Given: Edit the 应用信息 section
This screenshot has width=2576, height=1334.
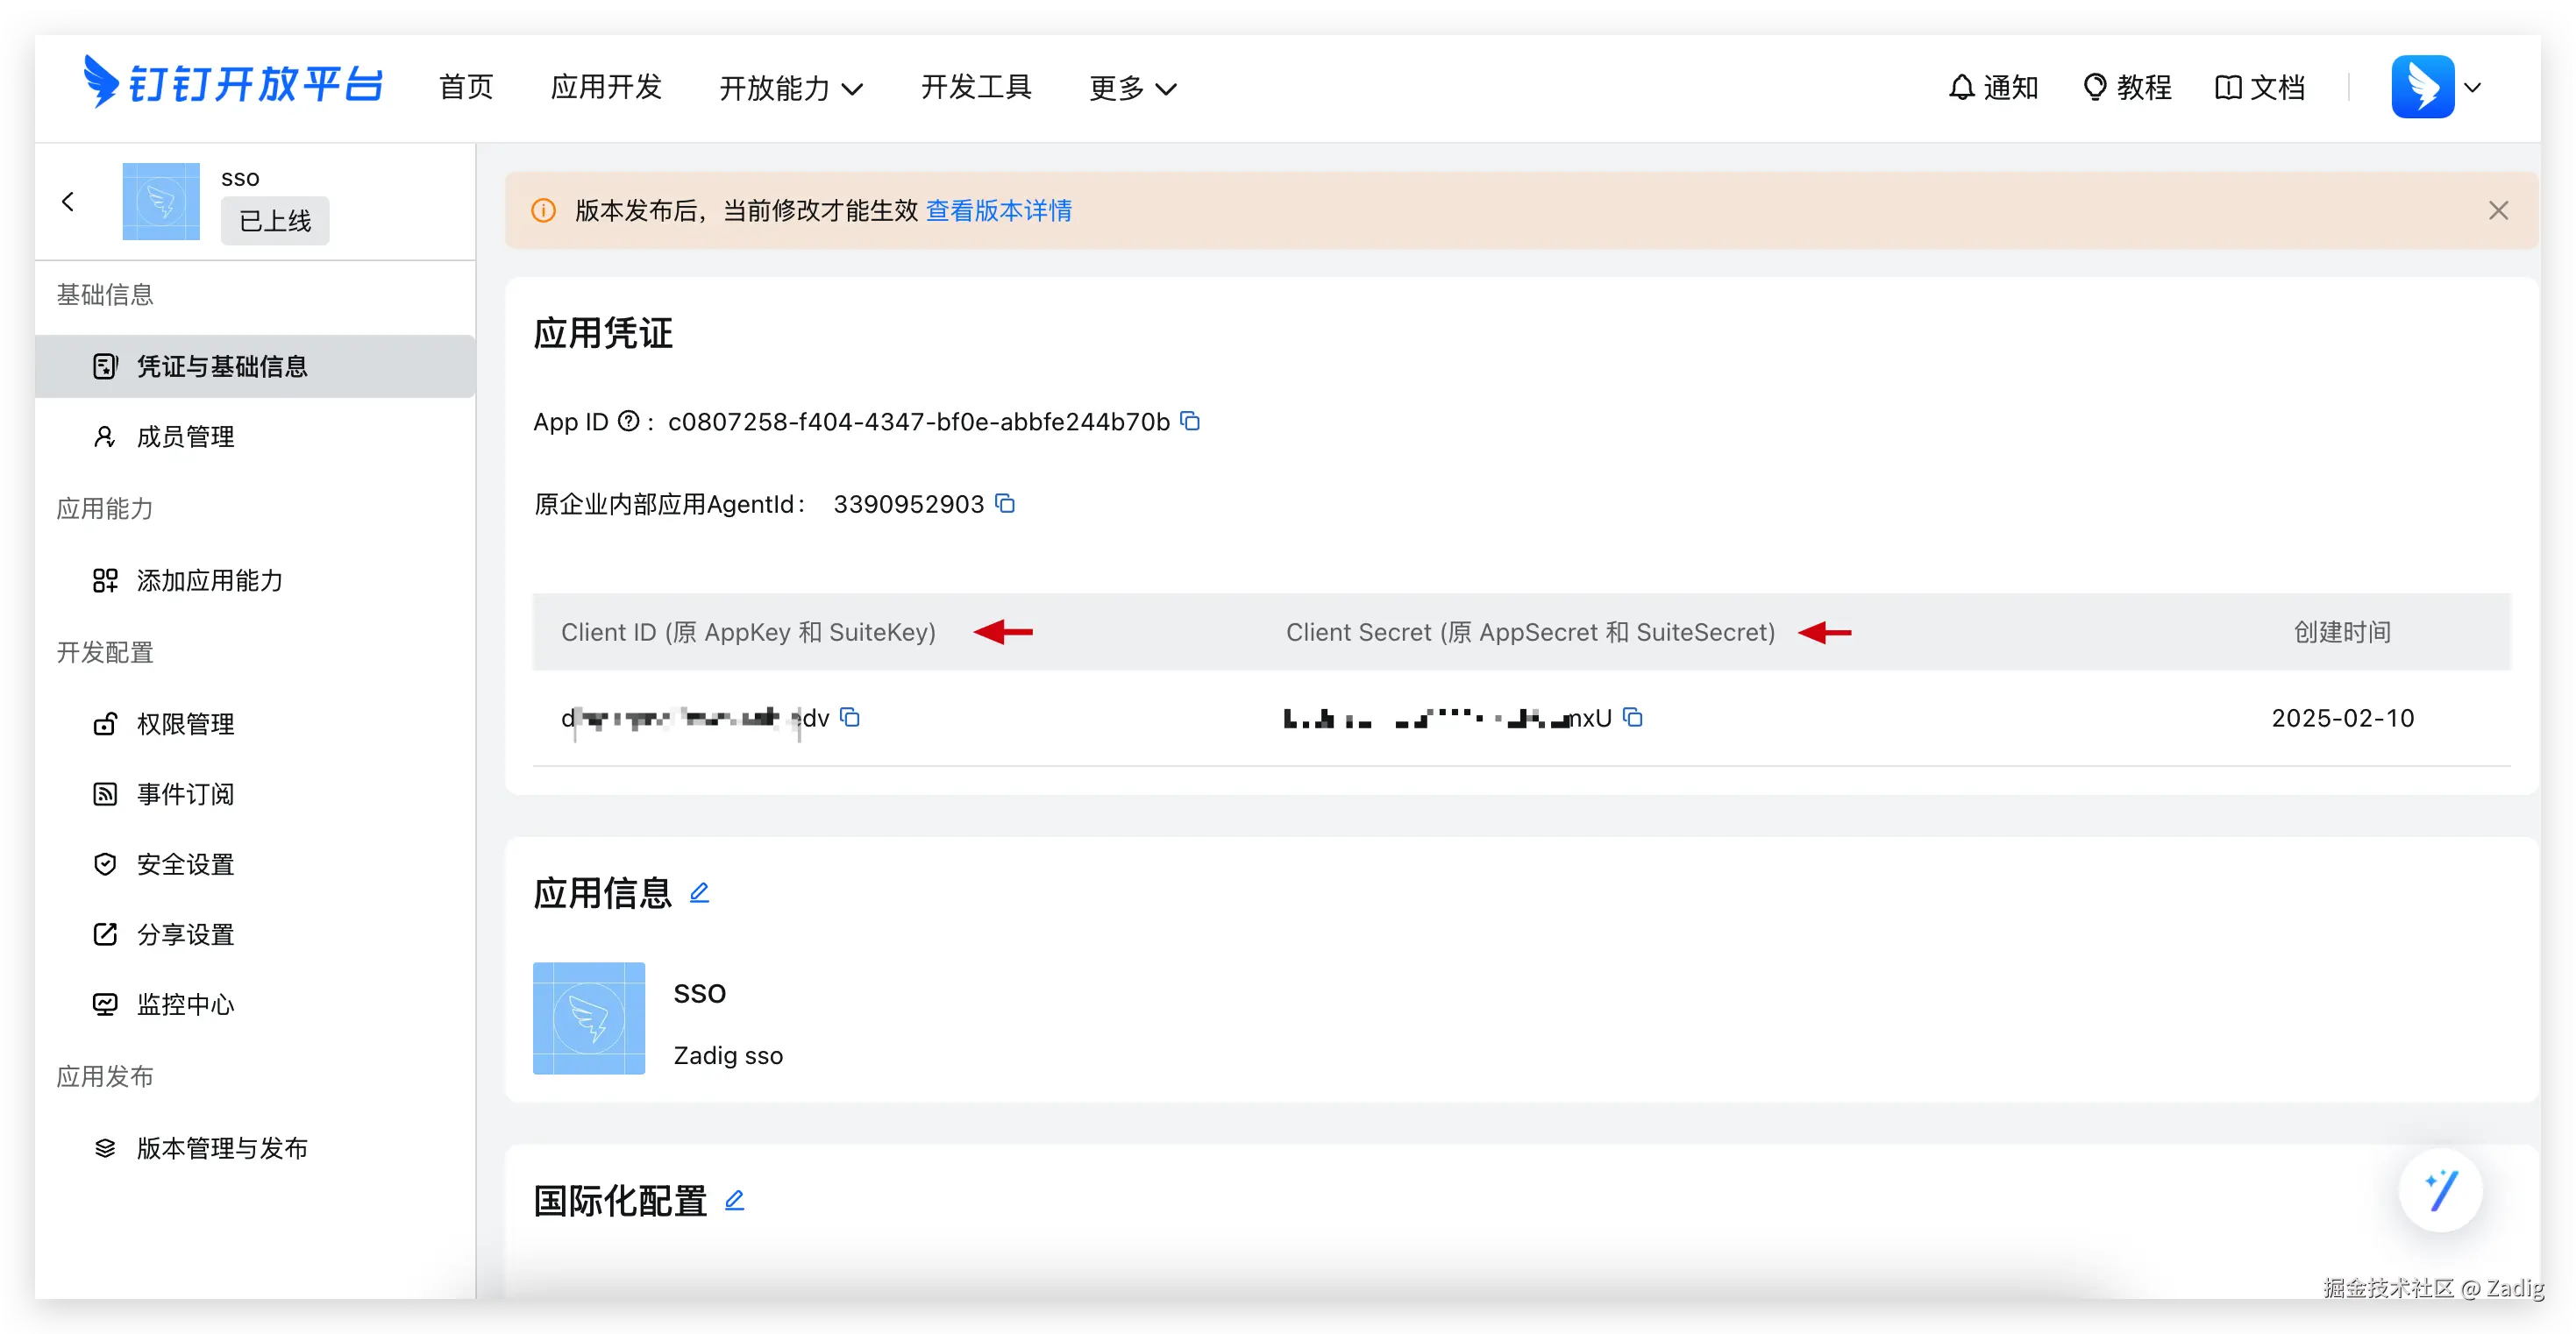Looking at the screenshot, I should coord(699,892).
